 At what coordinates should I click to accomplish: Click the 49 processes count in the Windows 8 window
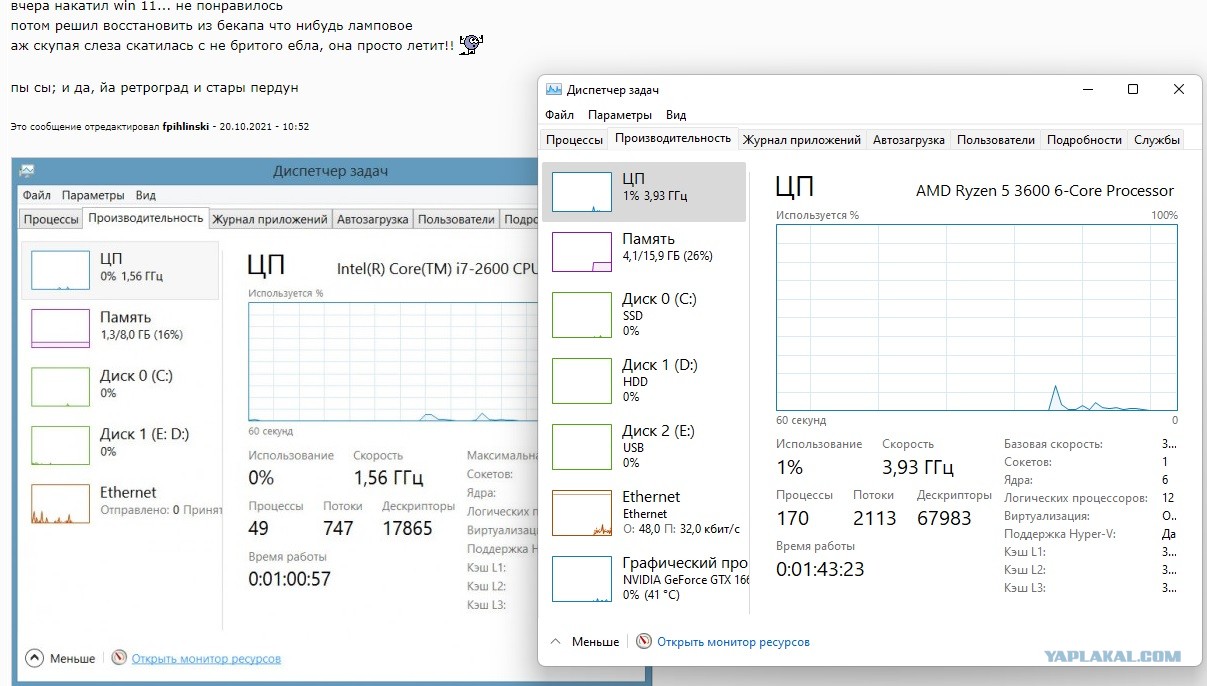point(259,528)
